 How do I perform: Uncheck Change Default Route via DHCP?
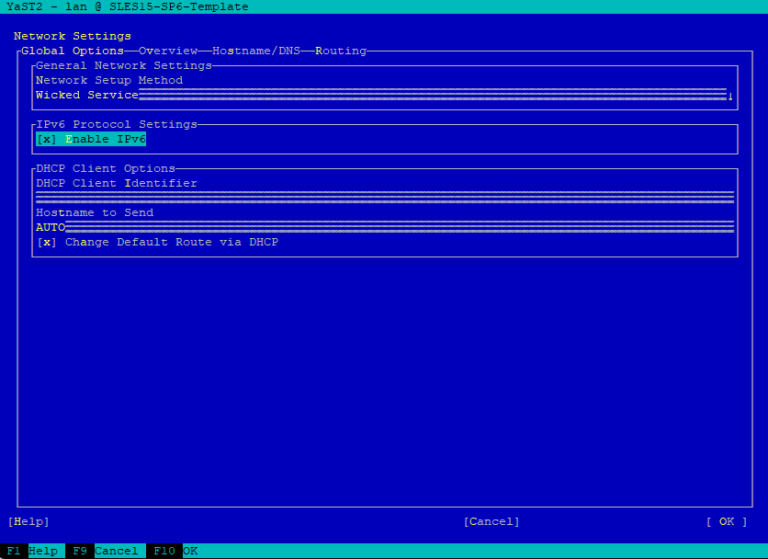pos(47,242)
